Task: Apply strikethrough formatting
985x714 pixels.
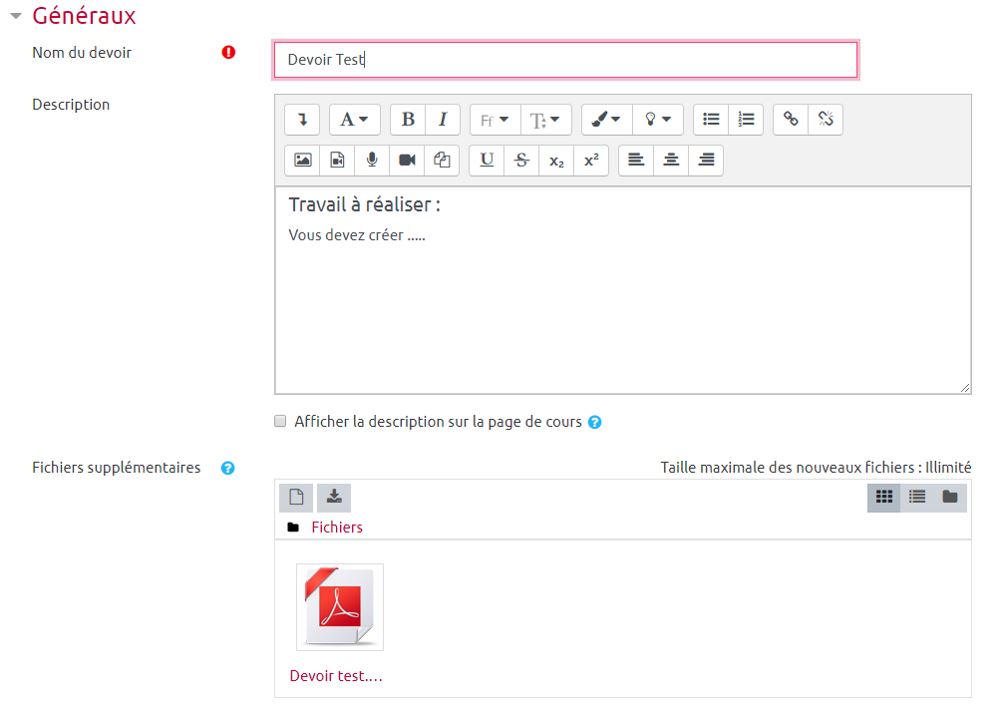Action: tap(521, 160)
